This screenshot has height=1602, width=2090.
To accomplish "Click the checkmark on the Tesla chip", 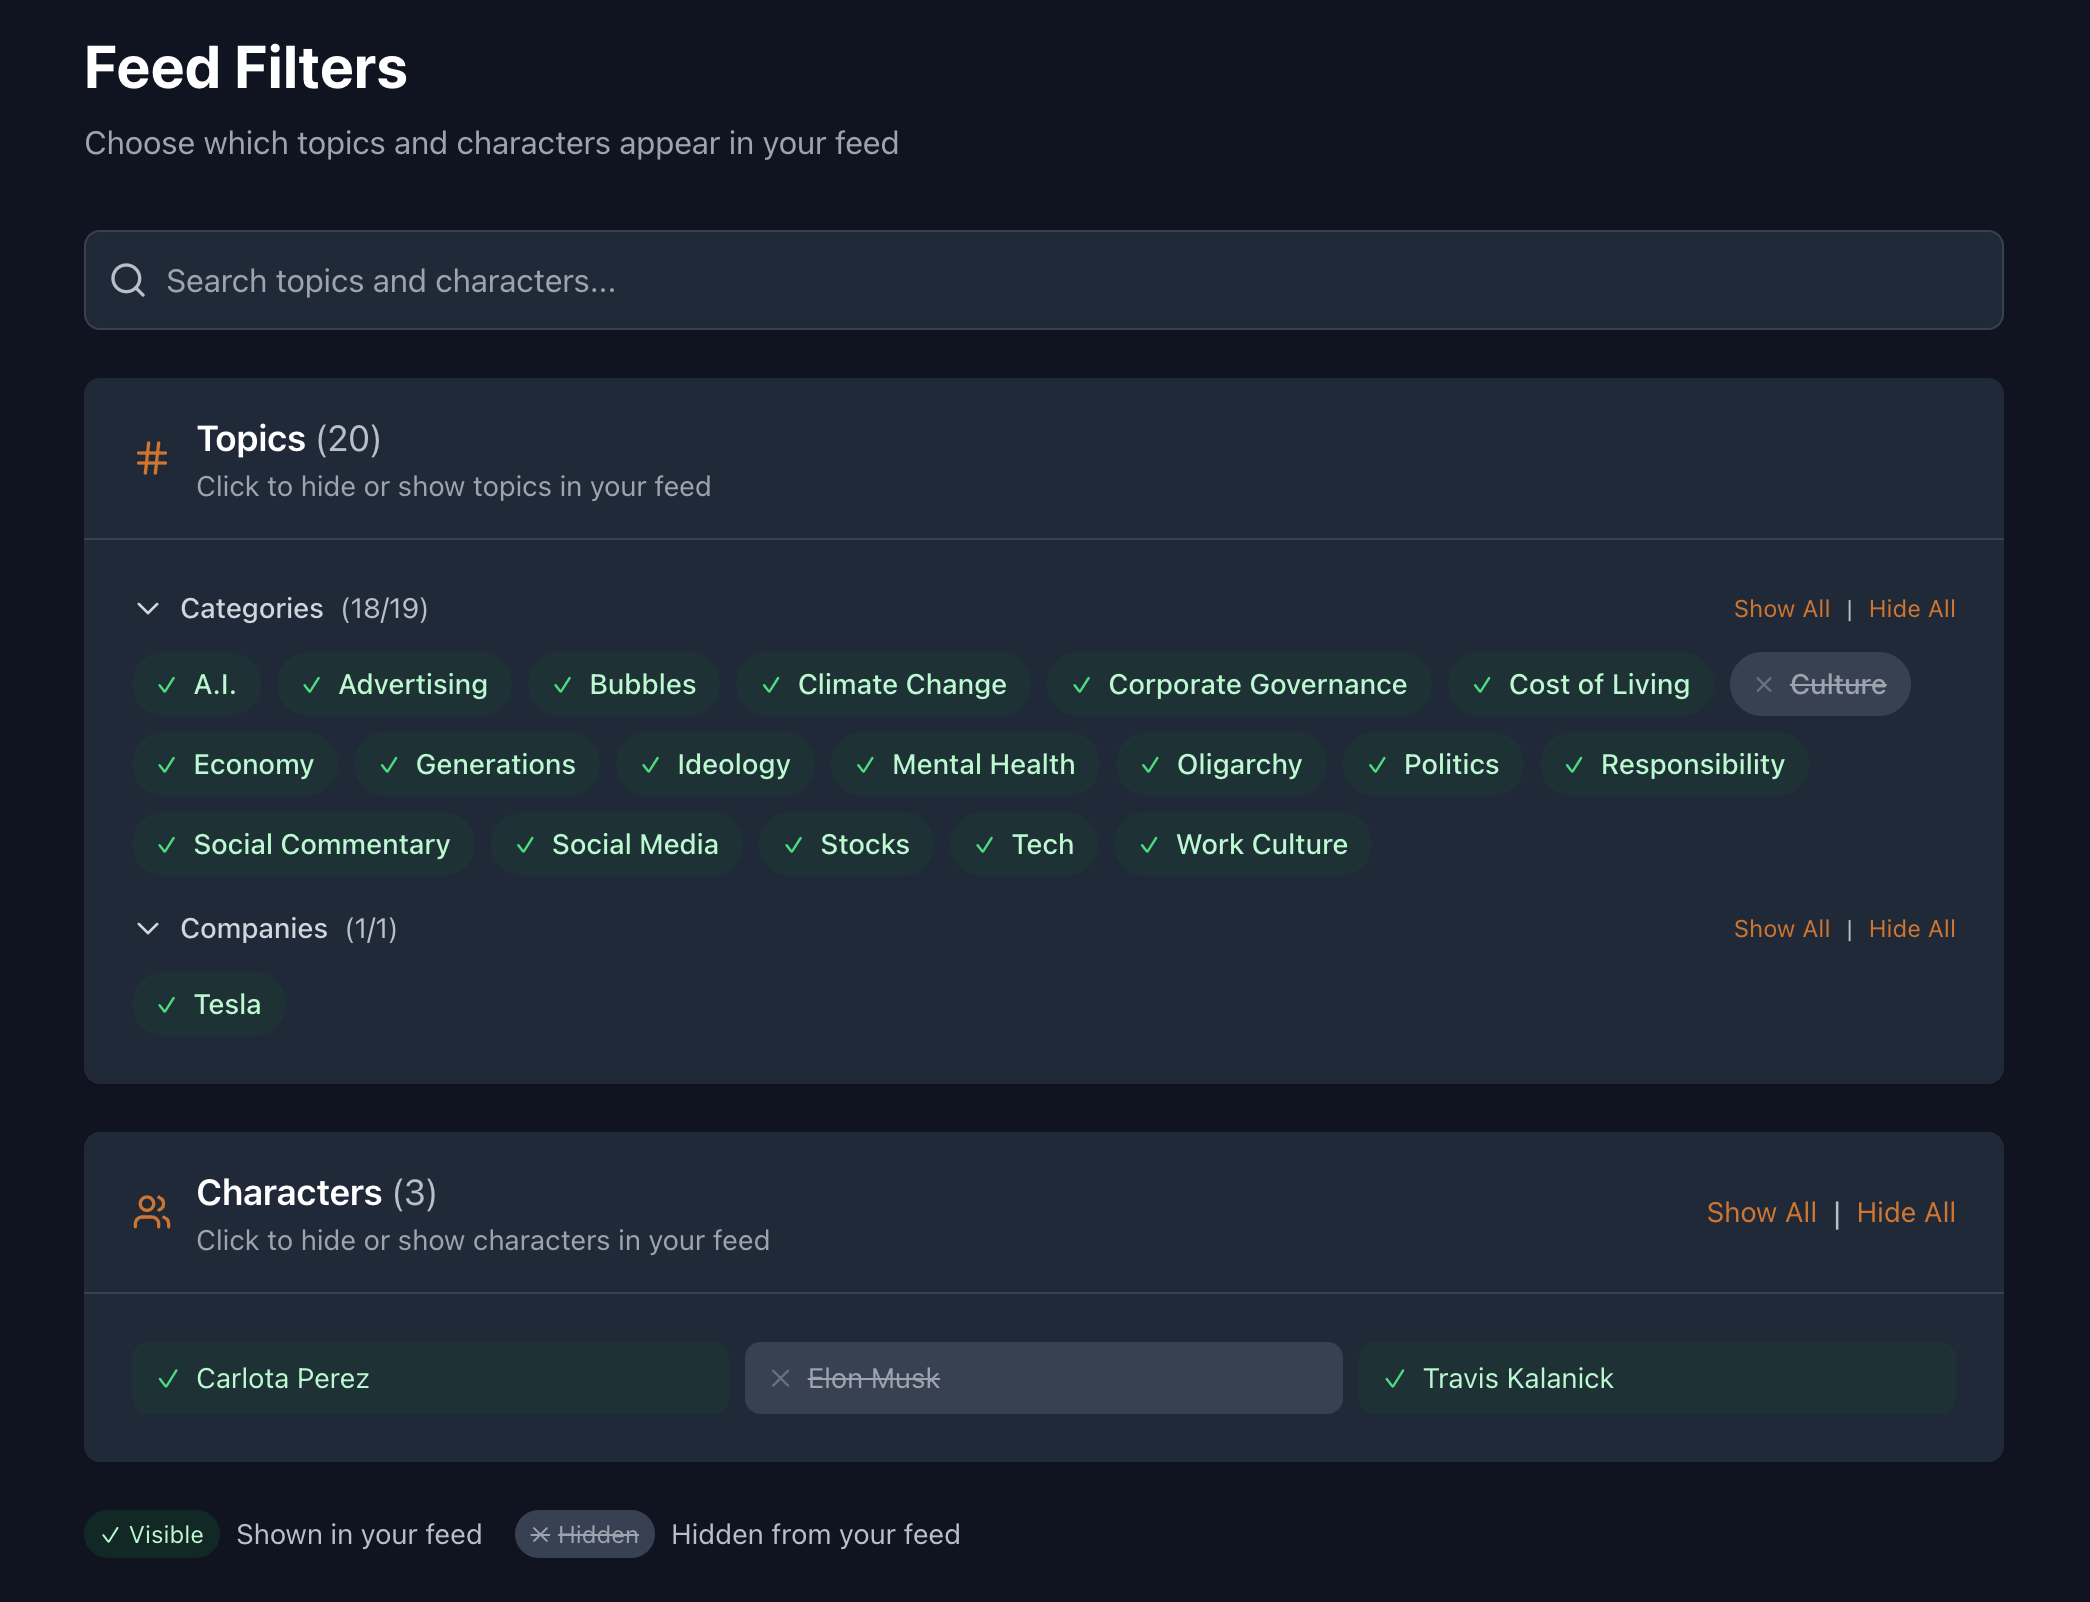I will (167, 1004).
